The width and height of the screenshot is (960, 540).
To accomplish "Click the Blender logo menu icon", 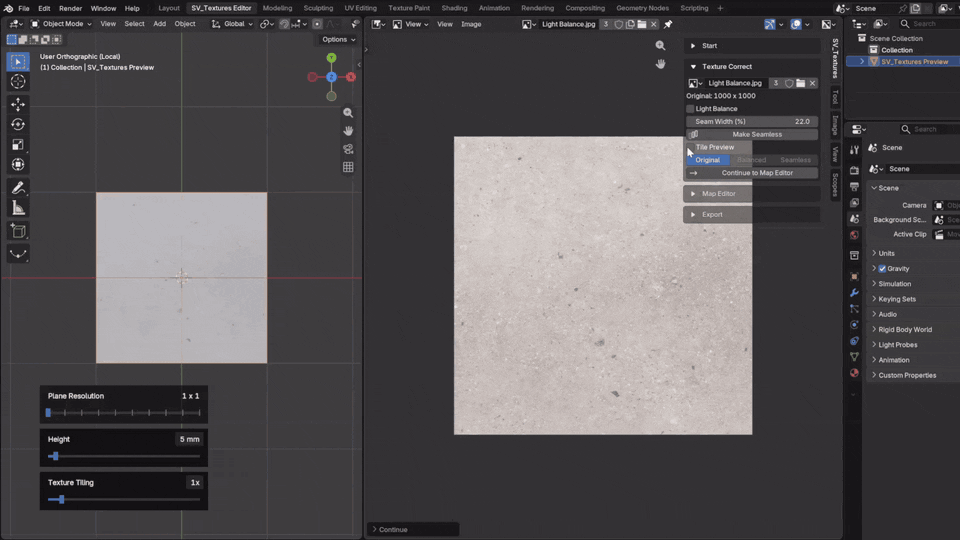I will pos(8,9).
